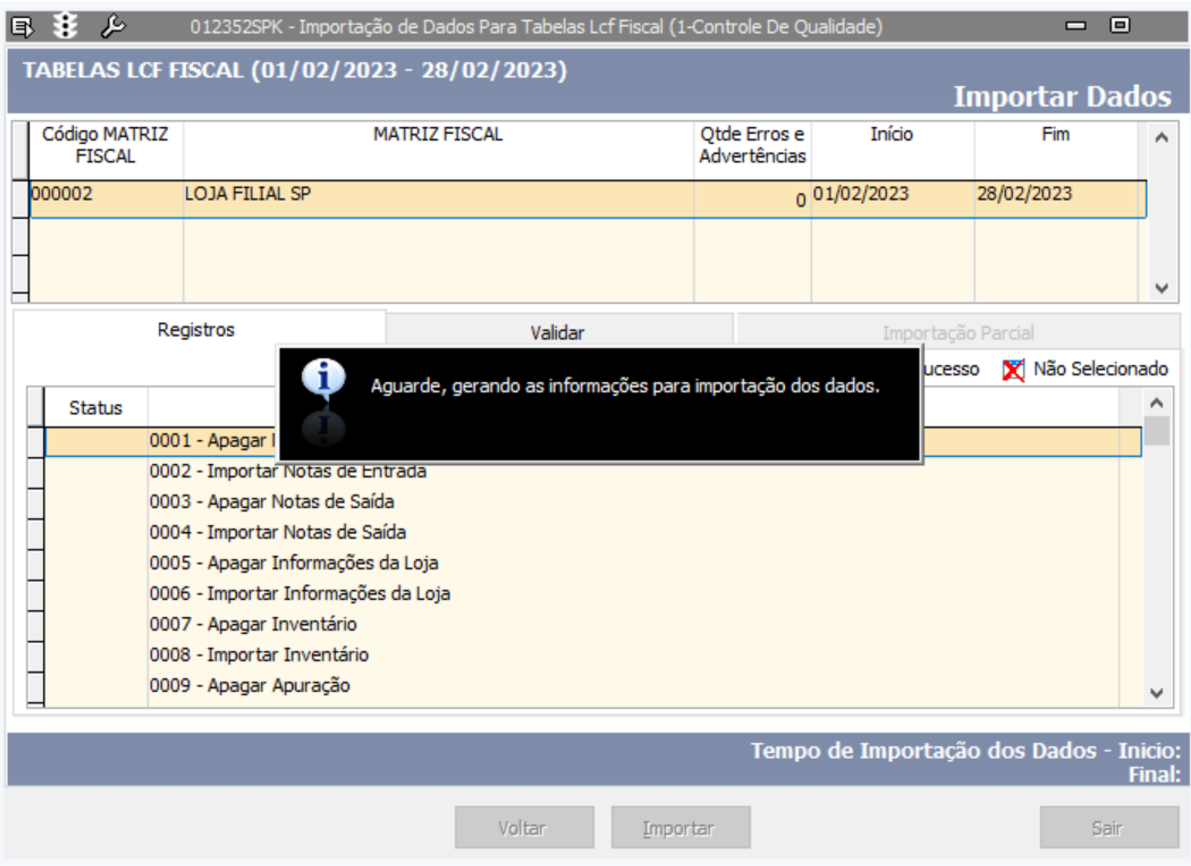Select row 0001 - Apagar
Screen dimensions: 1191x866
592,441
